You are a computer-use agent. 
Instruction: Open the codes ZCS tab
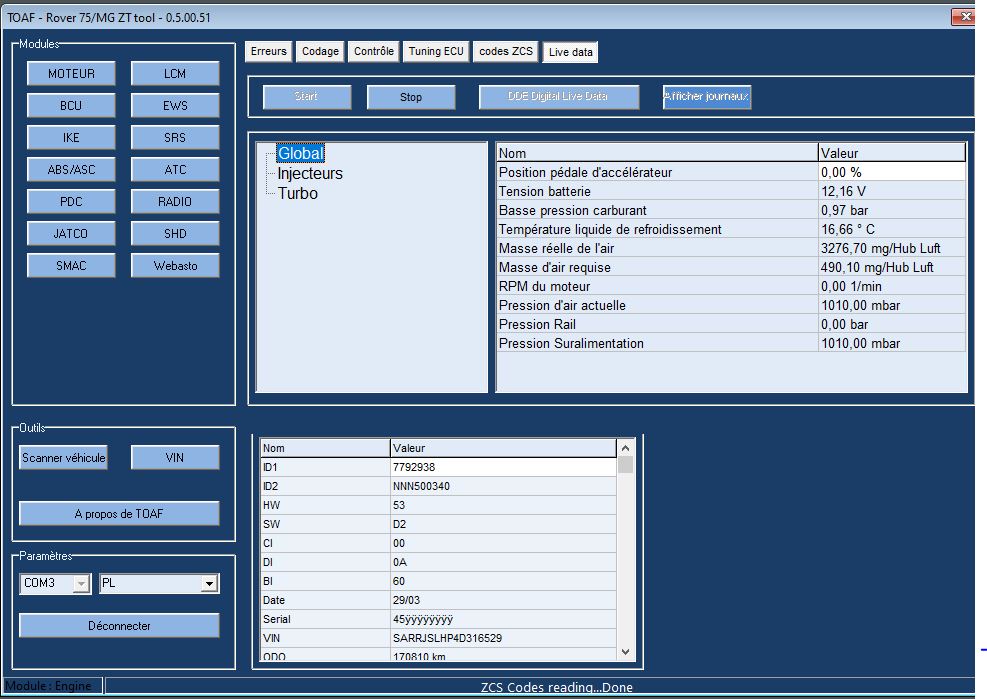(506, 52)
